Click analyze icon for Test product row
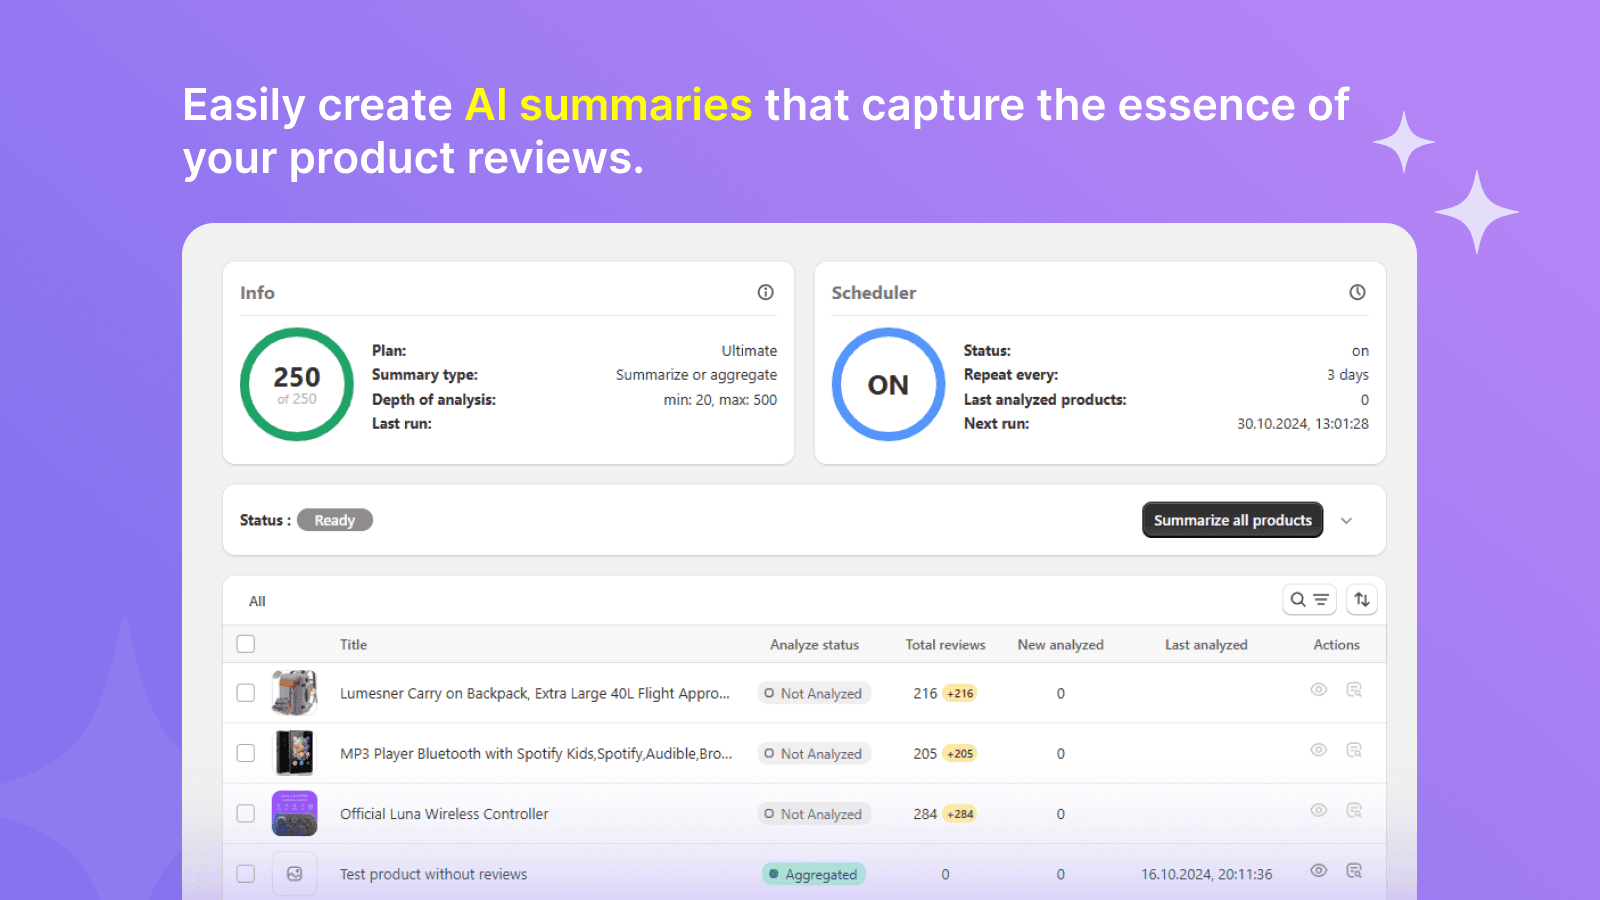The height and width of the screenshot is (900, 1600). point(1354,871)
